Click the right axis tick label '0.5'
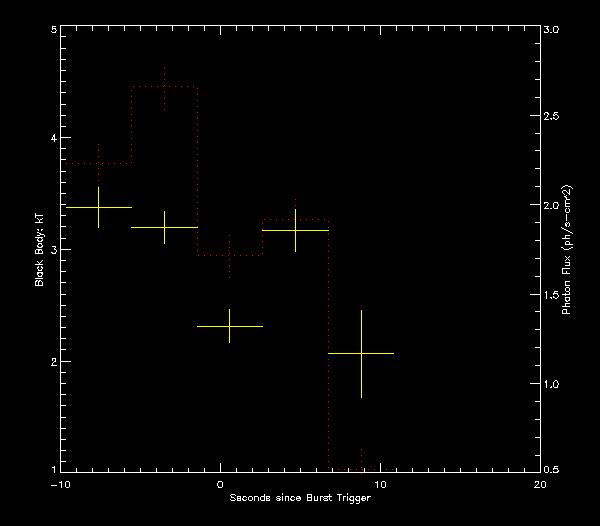Image resolution: width=600 pixels, height=526 pixels. point(552,470)
